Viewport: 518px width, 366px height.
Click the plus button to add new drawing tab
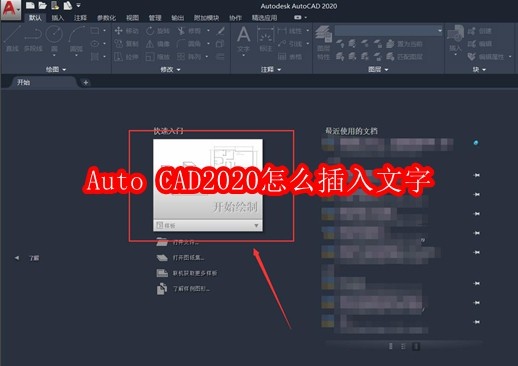[86, 82]
